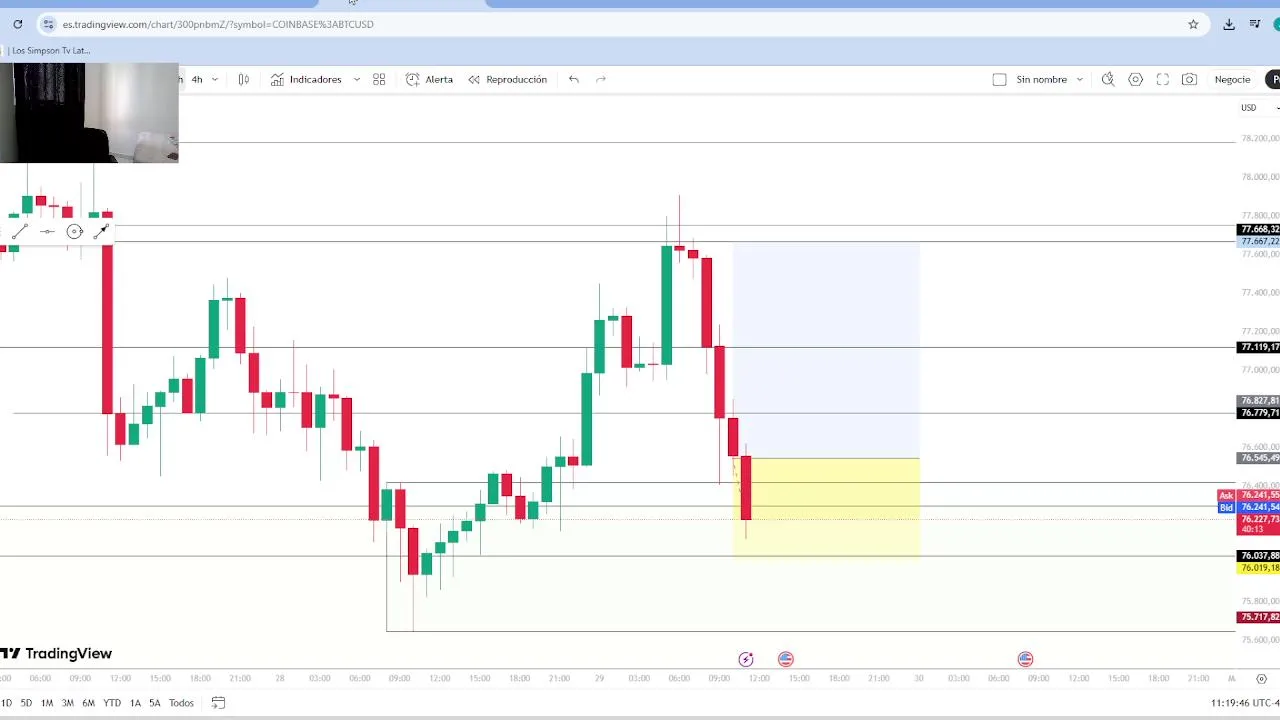Viewport: 1280px width, 720px height.
Task: Select the layout setup square icon
Action: [x=999, y=79]
